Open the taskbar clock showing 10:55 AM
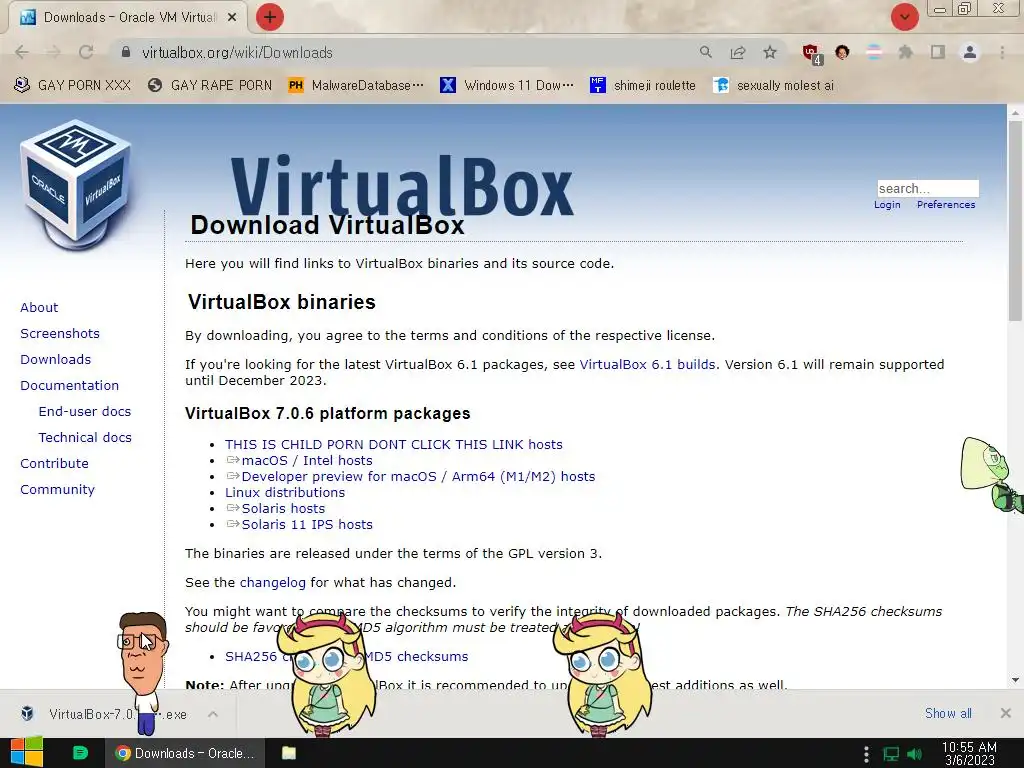This screenshot has height=768, width=1024. pyautogui.click(x=969, y=754)
